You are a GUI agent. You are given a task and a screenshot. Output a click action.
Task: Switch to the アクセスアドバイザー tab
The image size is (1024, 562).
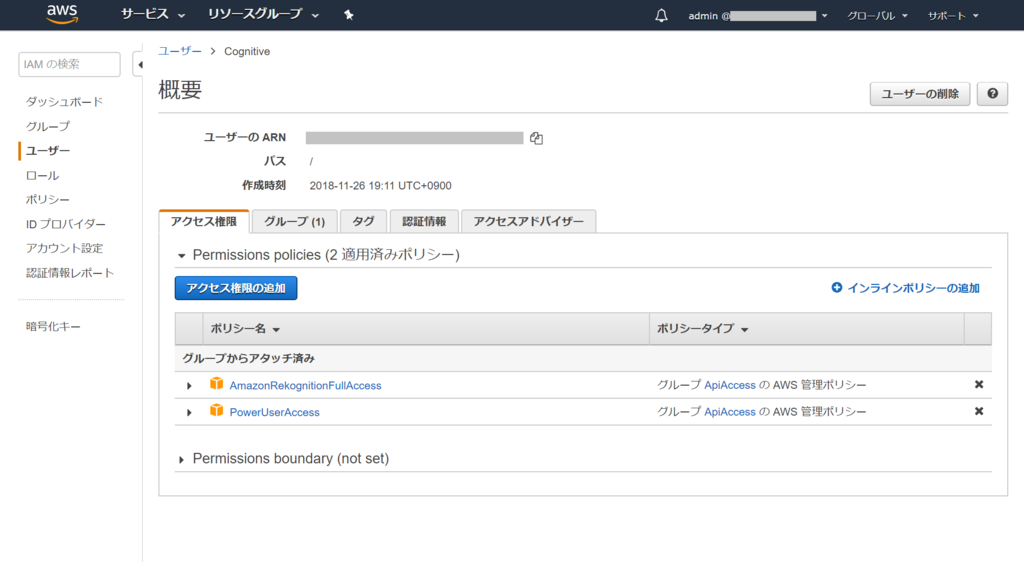(x=528, y=221)
